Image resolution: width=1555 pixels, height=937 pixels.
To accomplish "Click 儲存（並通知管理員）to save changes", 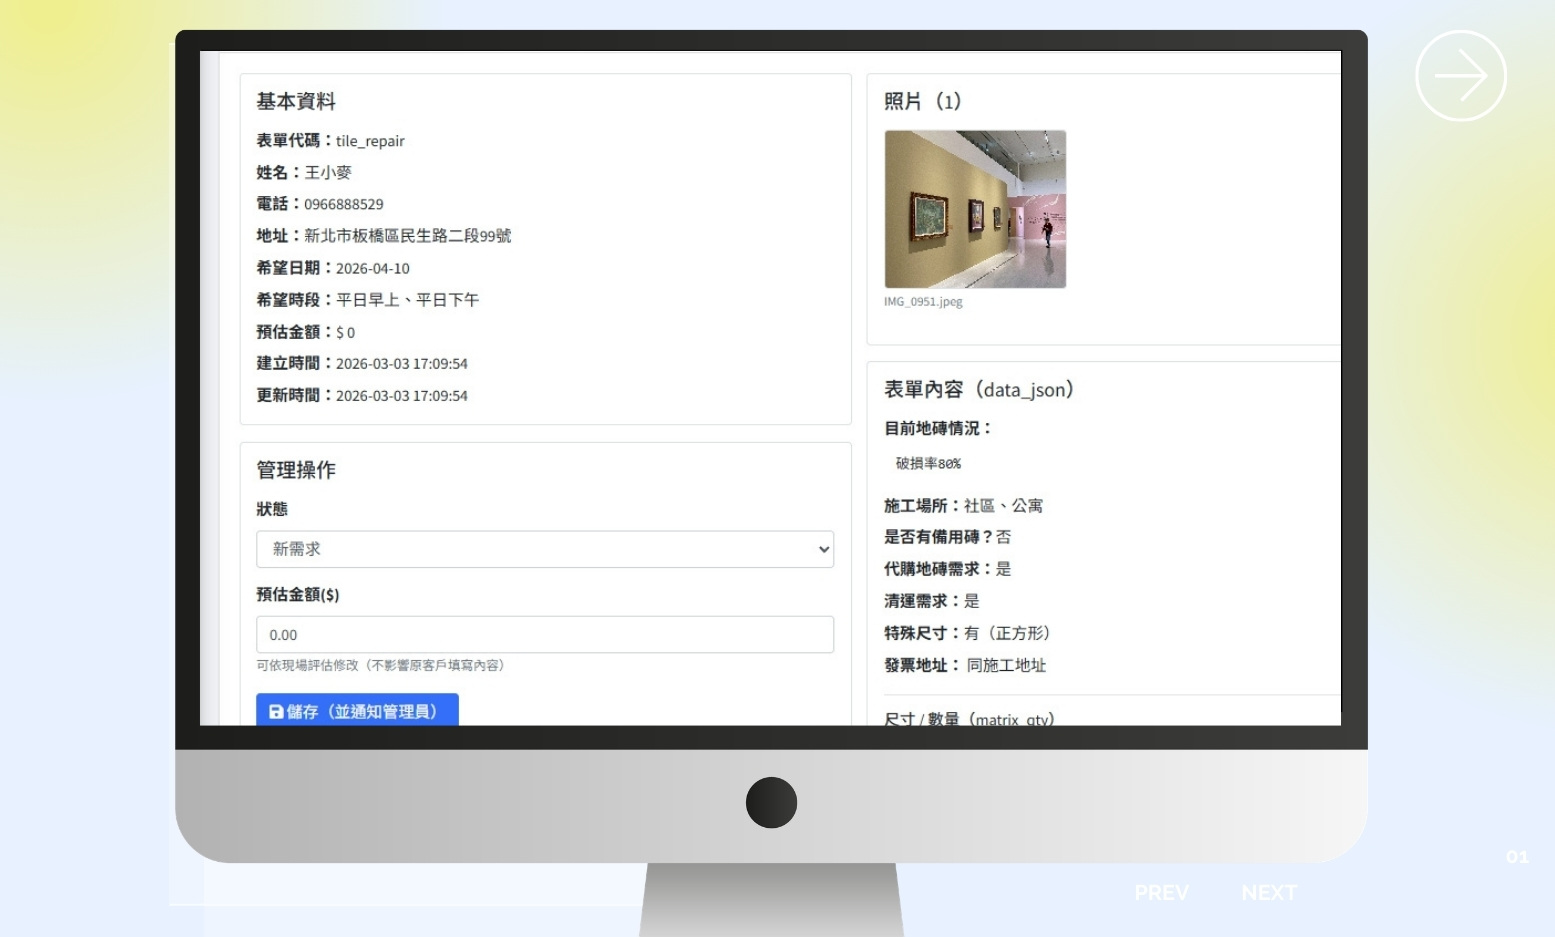I will point(357,712).
